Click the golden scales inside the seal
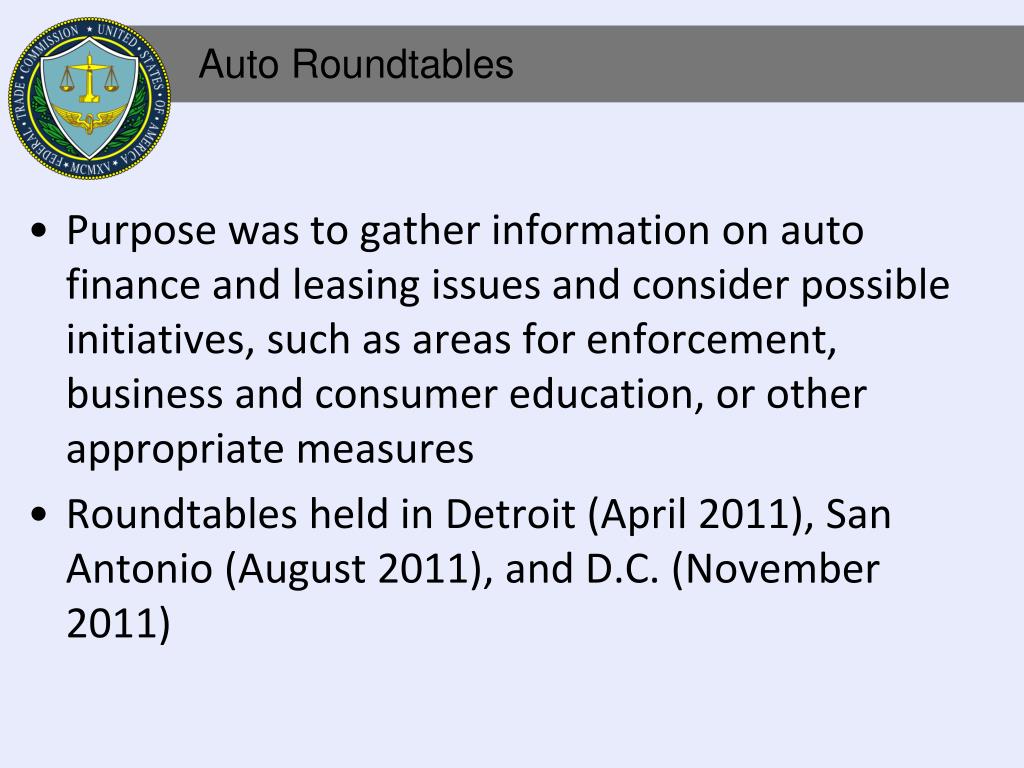Viewport: 1024px width, 768px height. pyautogui.click(x=91, y=78)
